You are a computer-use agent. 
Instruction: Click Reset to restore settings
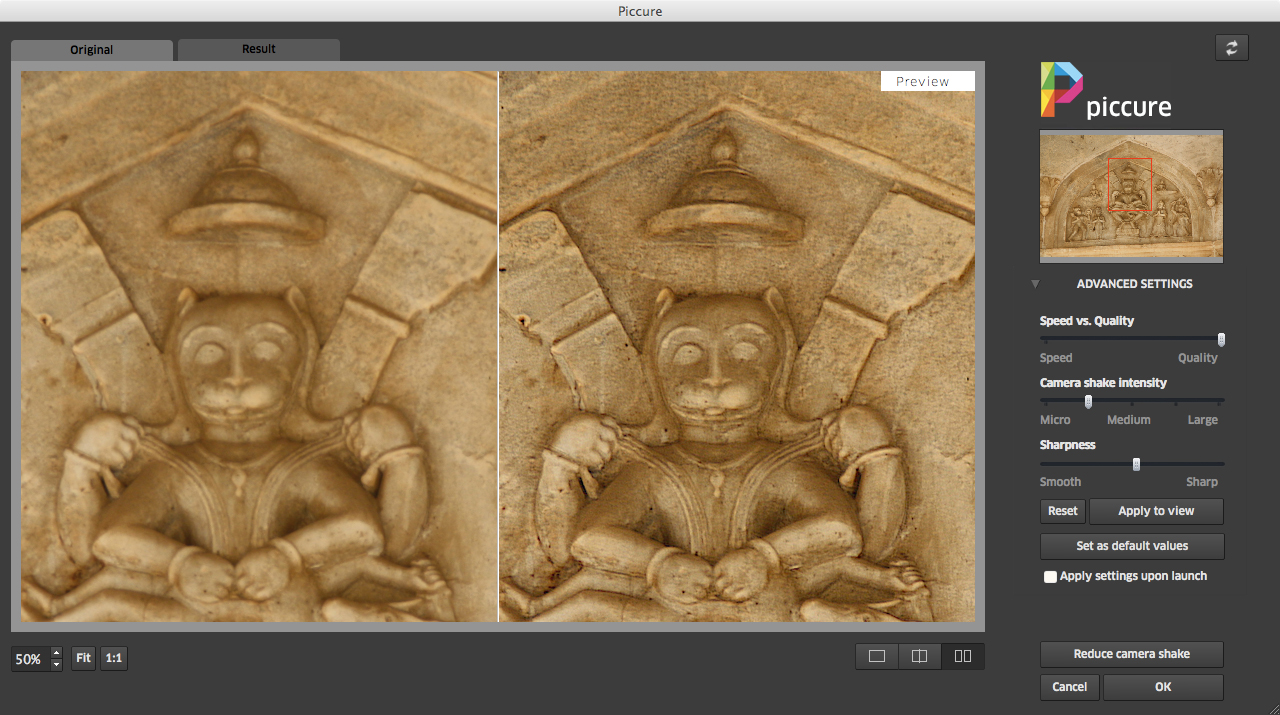click(x=1062, y=511)
